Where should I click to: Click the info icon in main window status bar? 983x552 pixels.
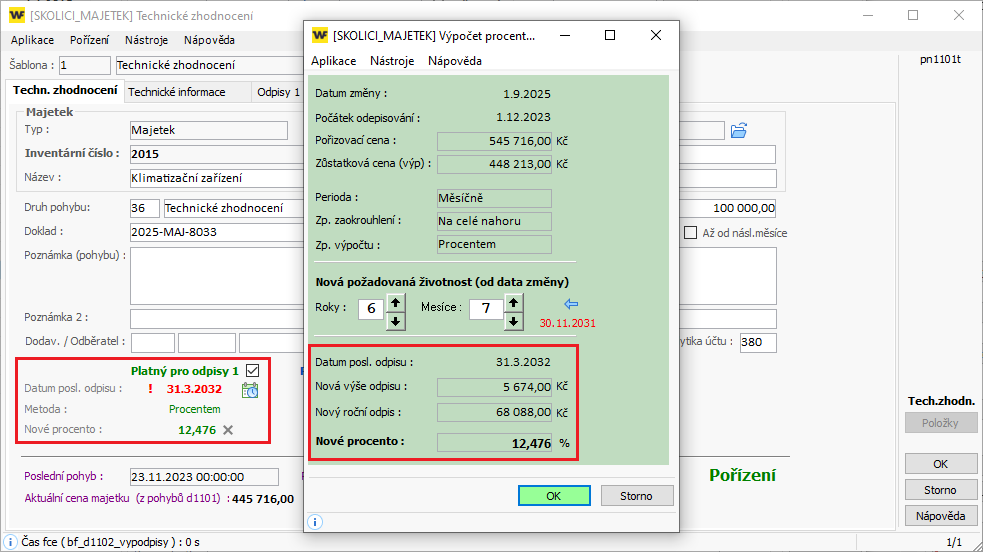click(10, 542)
